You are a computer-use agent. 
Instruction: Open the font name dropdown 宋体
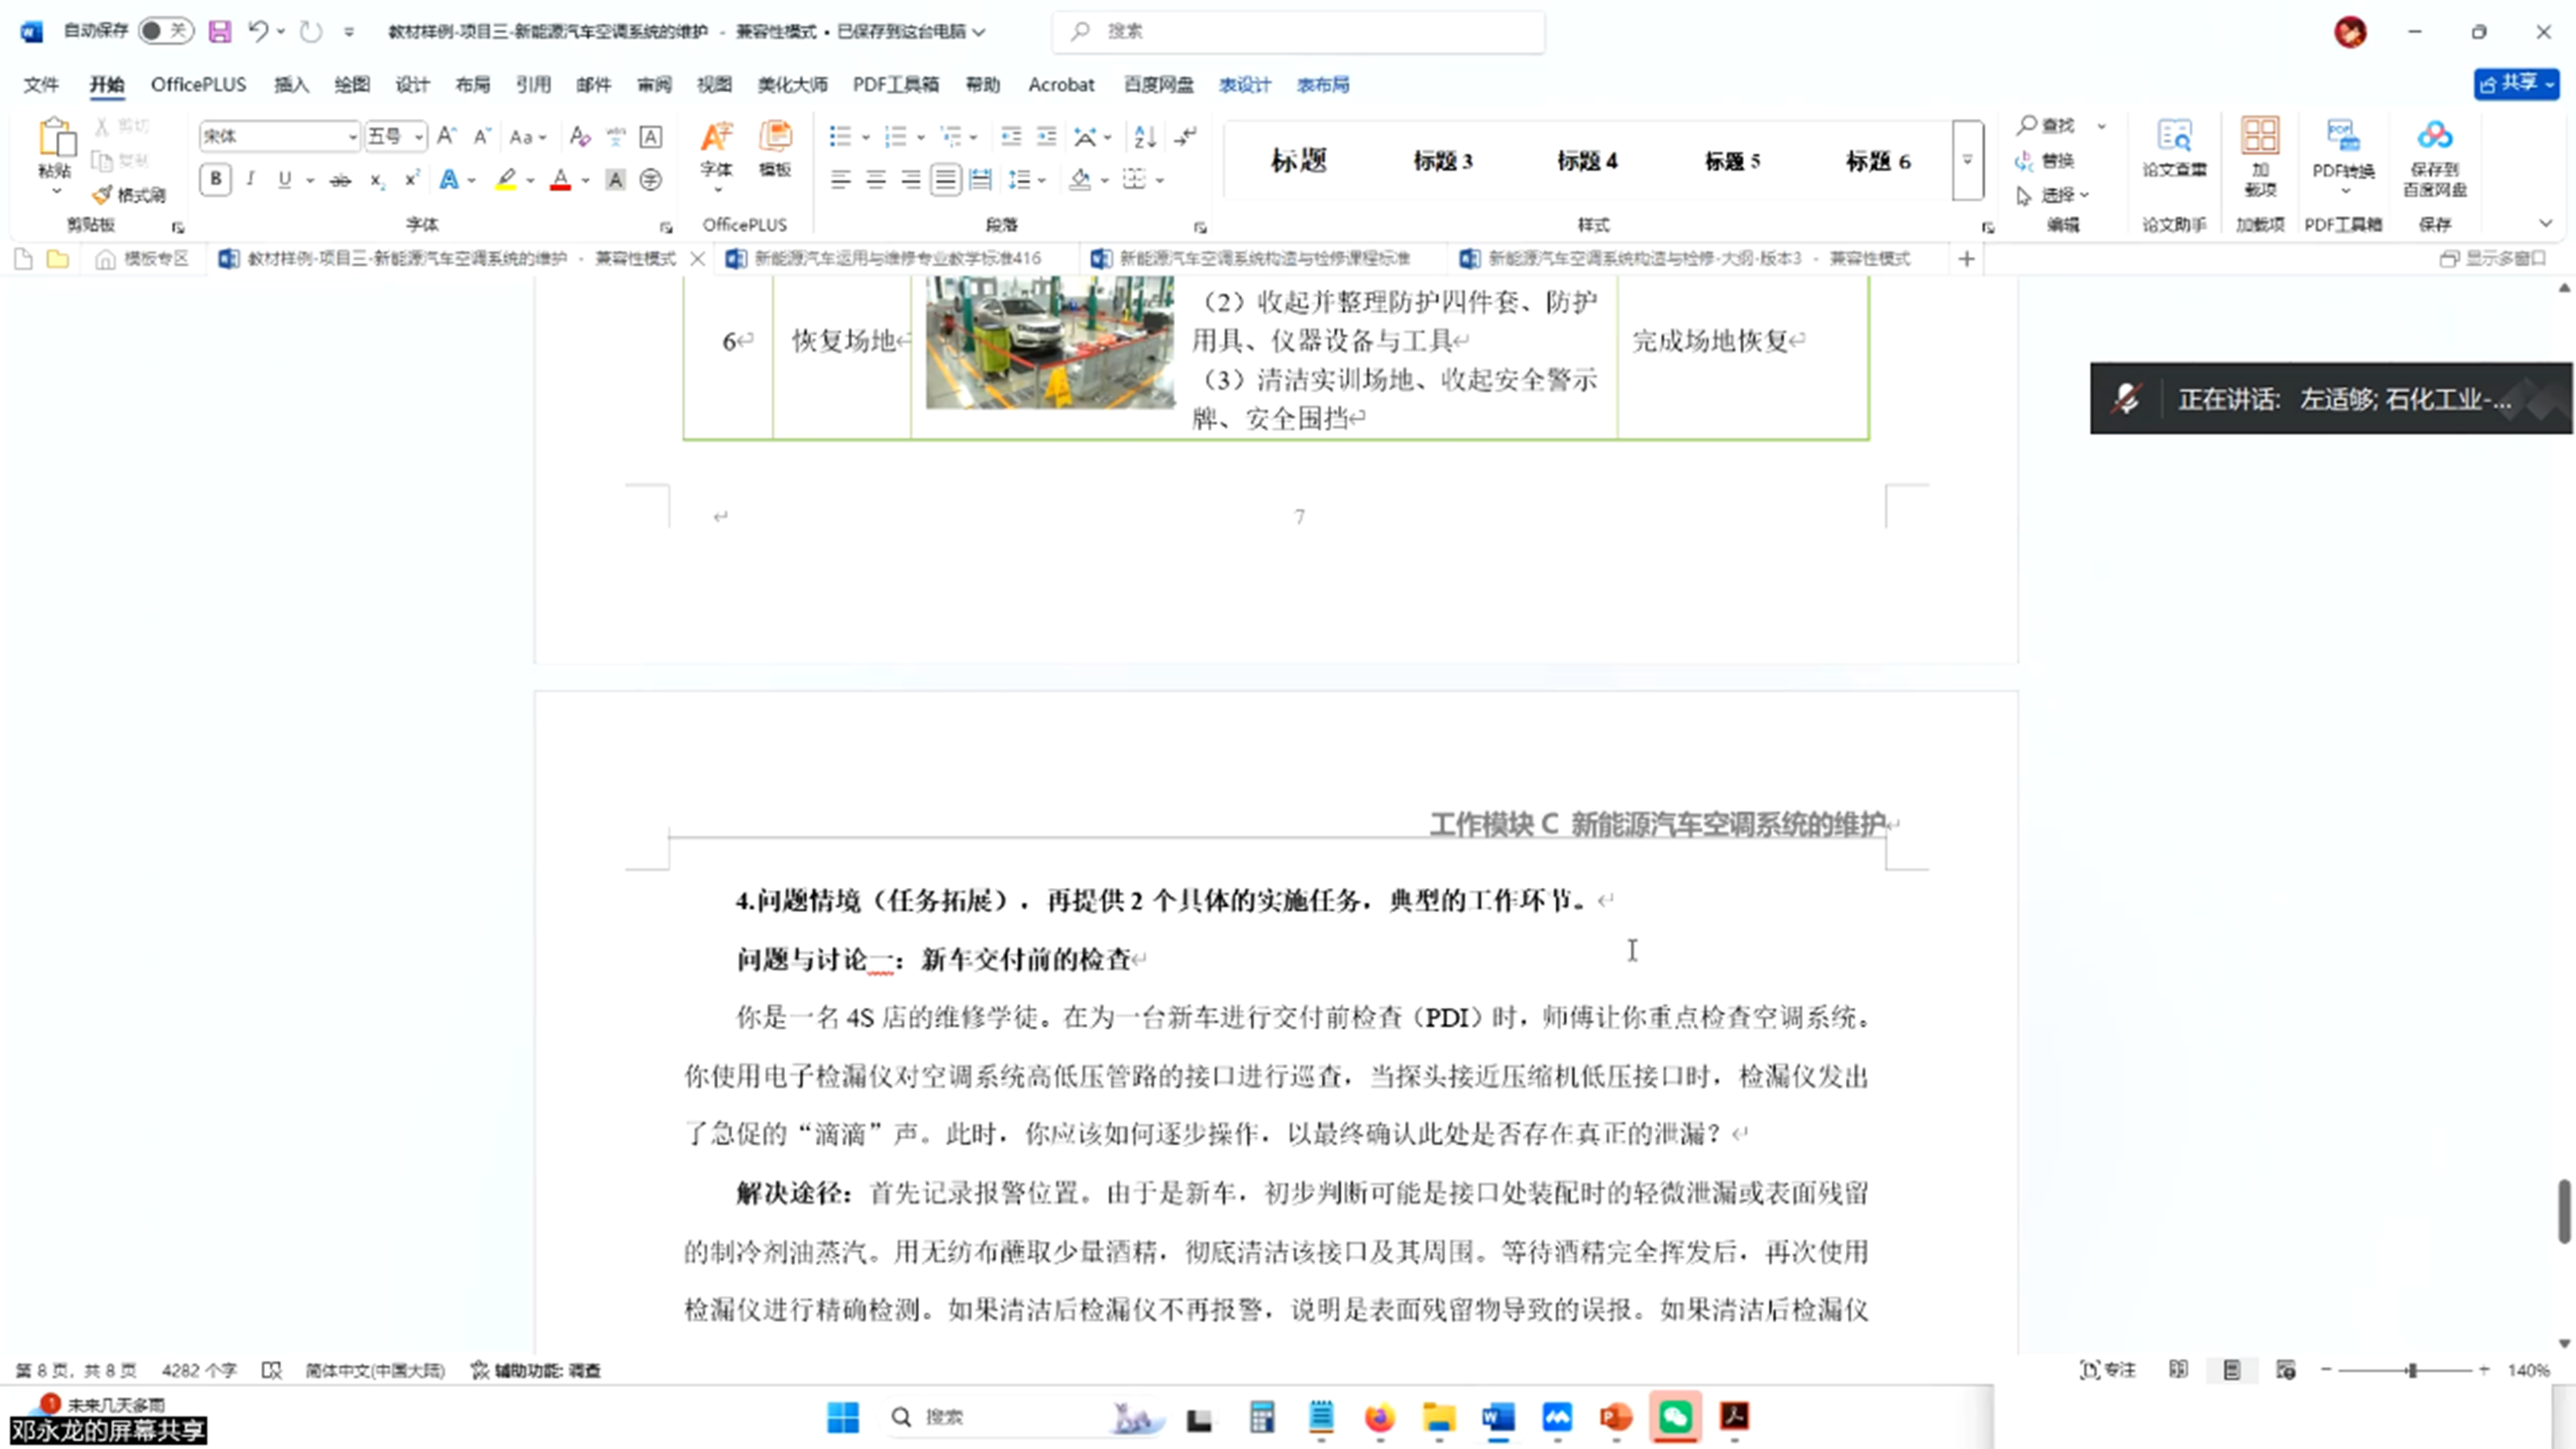coord(351,136)
